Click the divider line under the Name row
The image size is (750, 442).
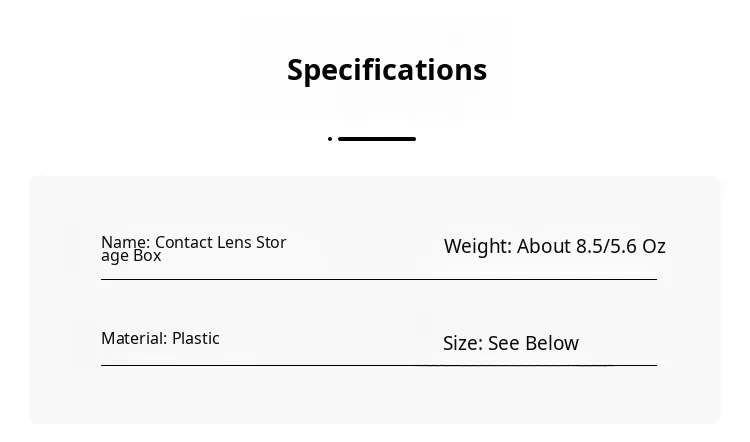point(378,279)
